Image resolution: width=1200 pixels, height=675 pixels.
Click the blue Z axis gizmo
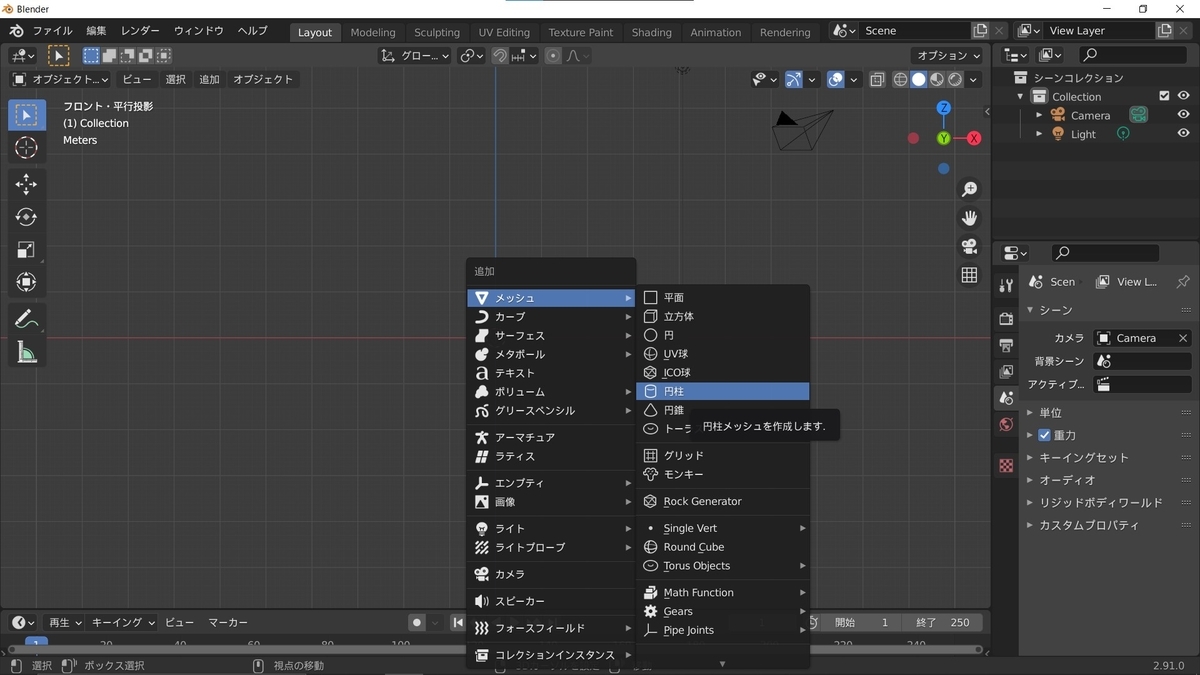[x=944, y=108]
